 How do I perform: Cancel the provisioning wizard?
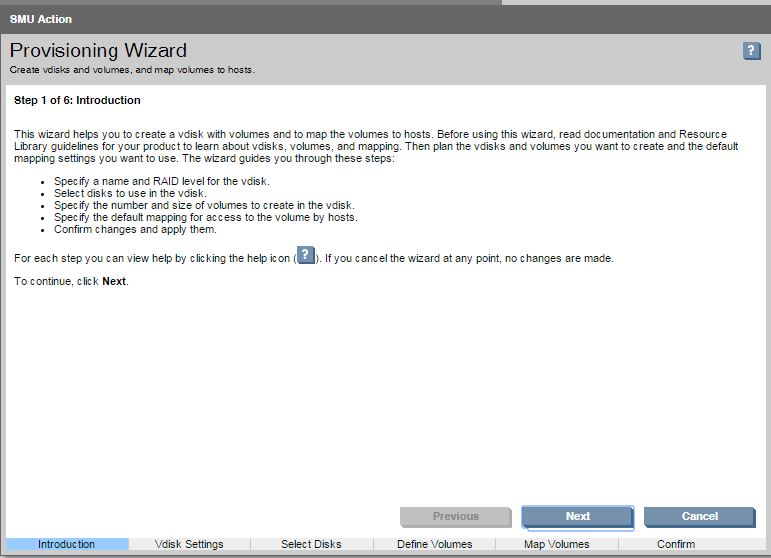coord(699,516)
